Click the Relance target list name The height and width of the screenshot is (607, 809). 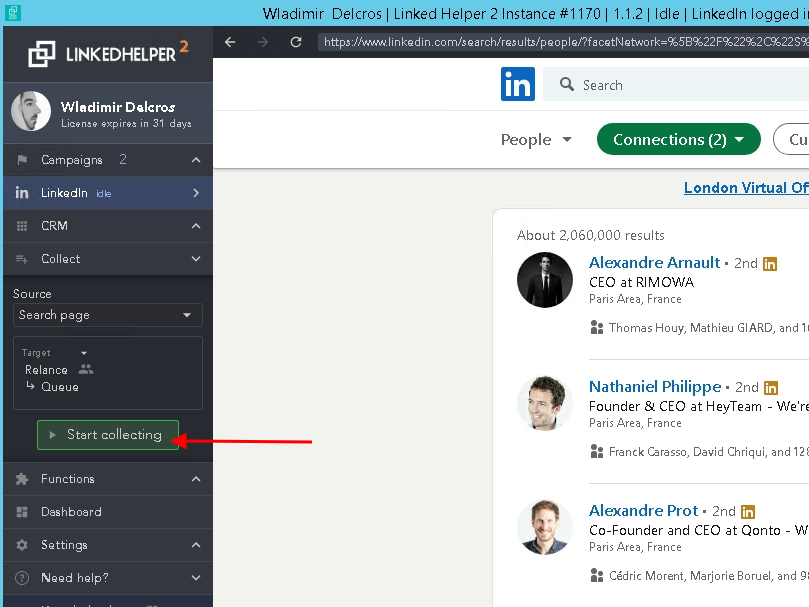tap(46, 370)
